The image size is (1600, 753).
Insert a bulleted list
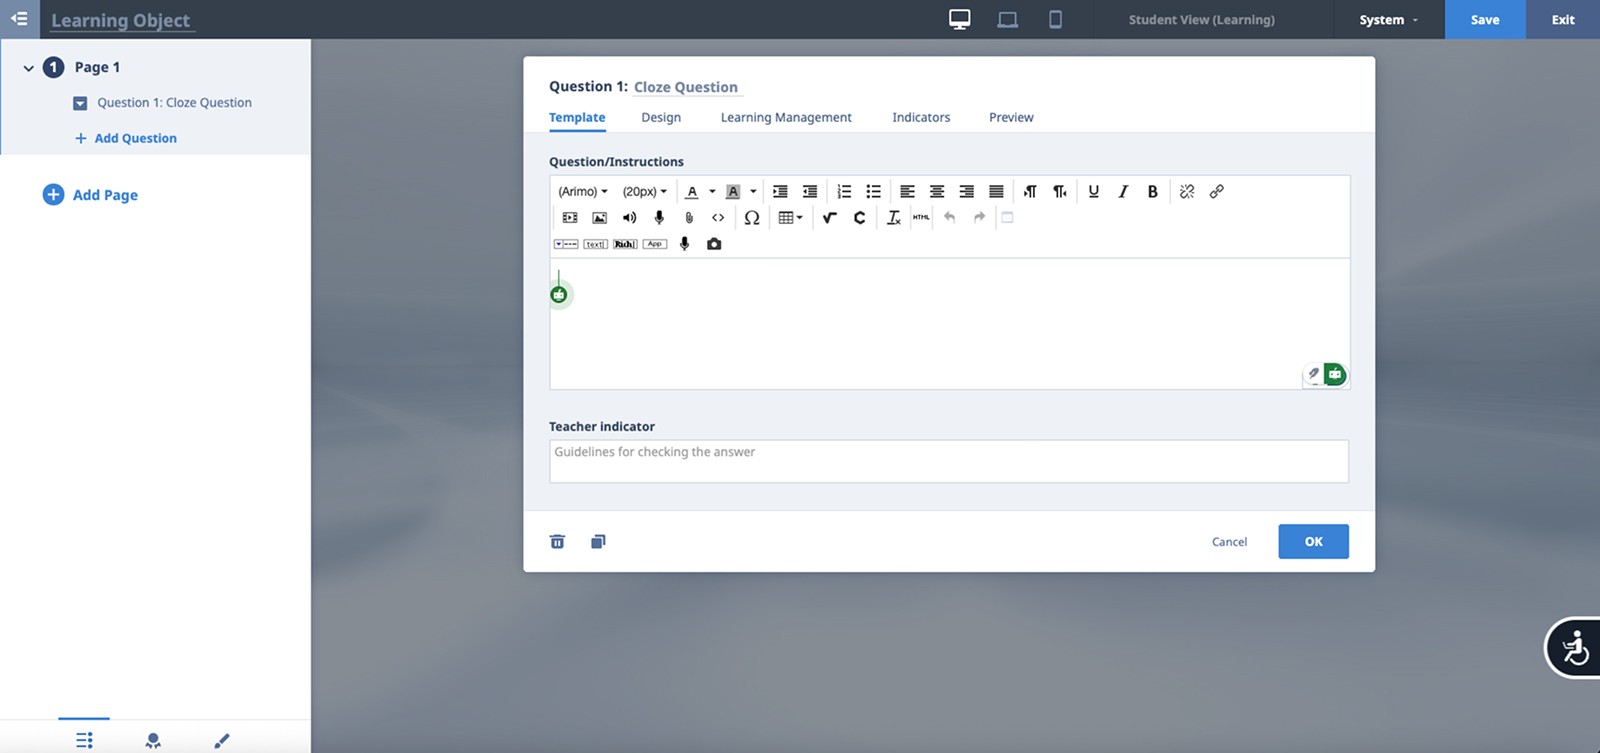[x=873, y=191]
